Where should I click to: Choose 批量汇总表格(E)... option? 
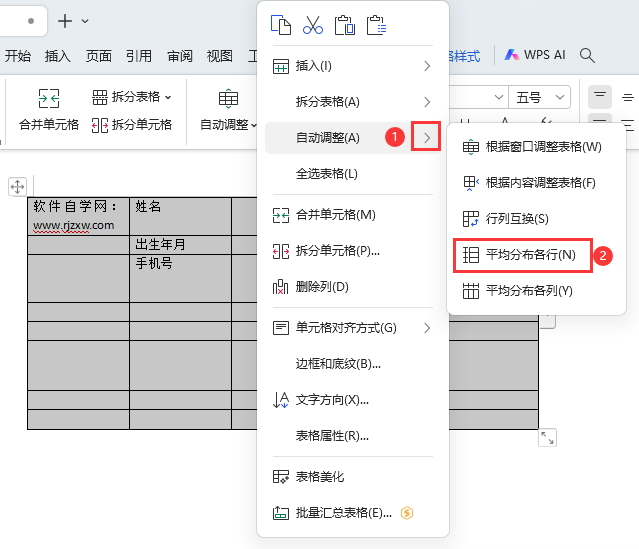353,513
